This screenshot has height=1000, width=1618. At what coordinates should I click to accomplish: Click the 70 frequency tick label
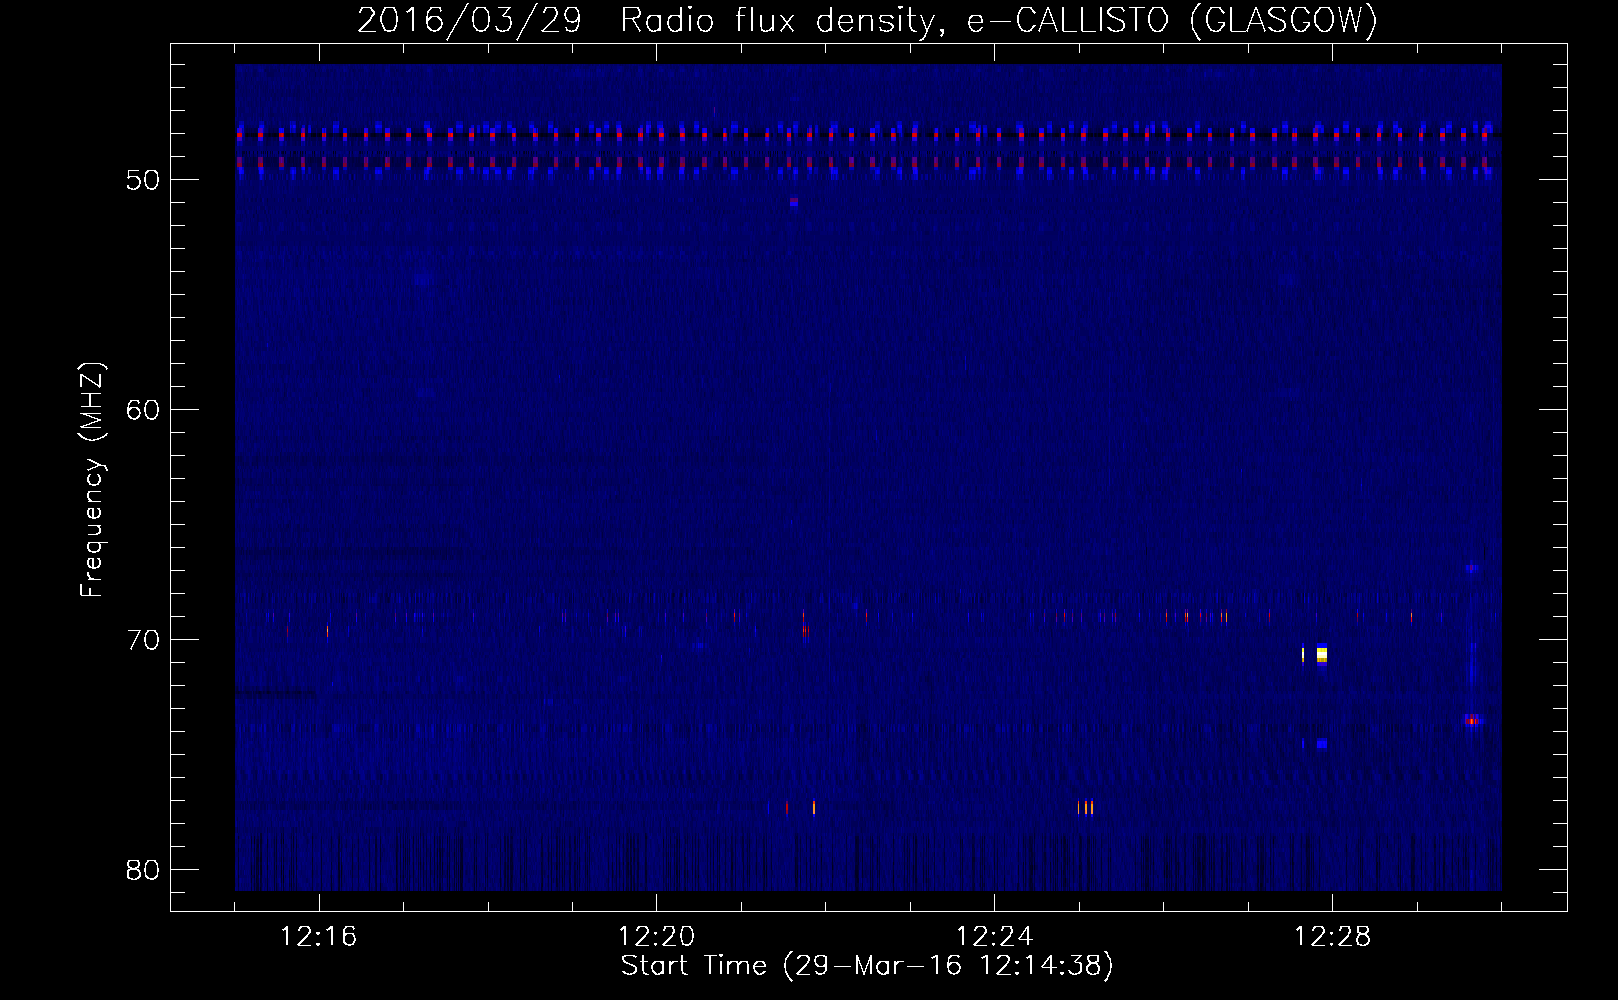coord(143,640)
